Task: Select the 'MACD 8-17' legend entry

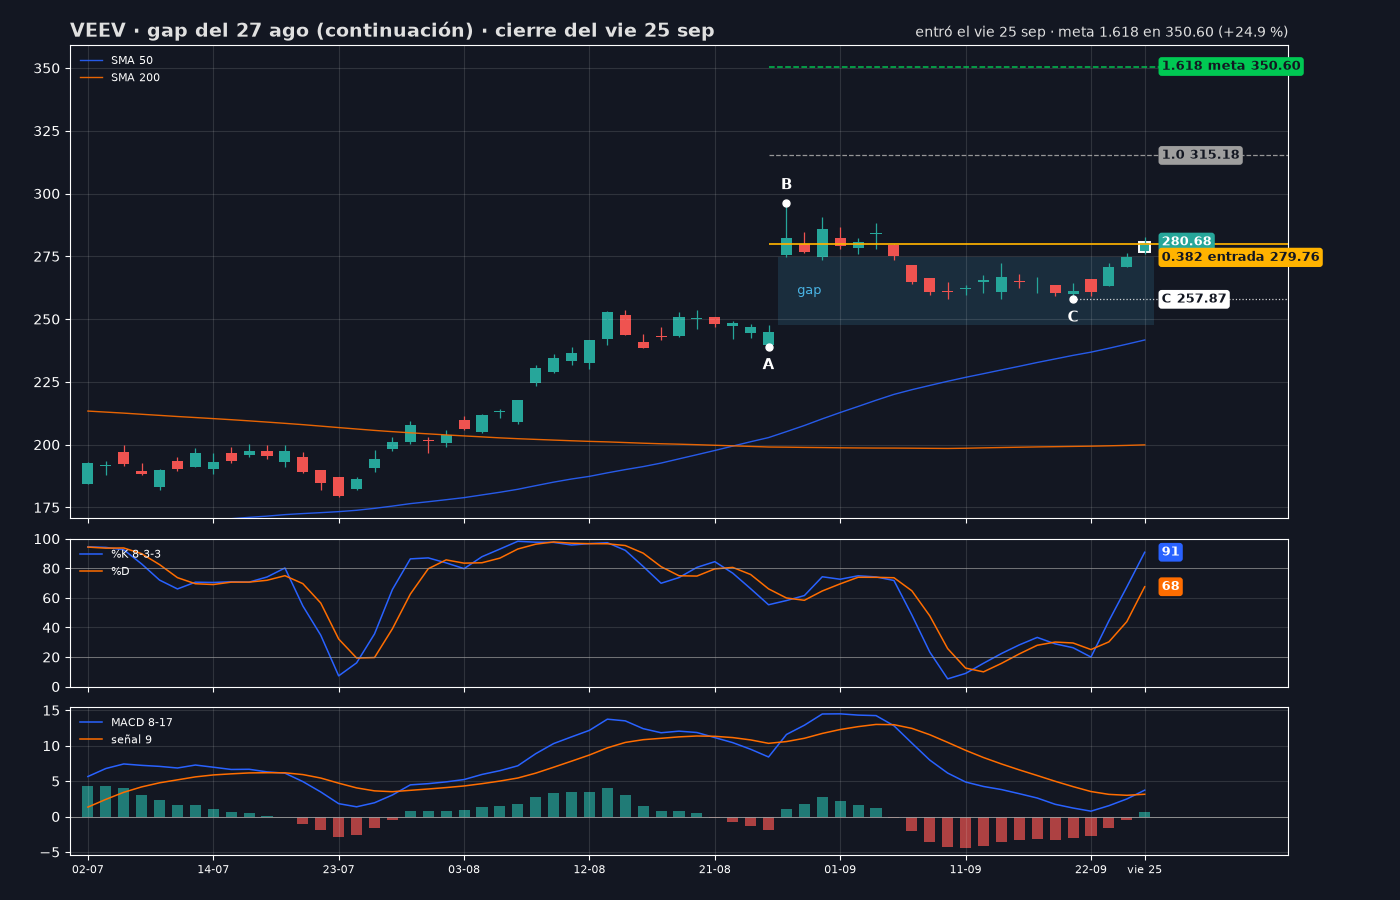Action: [x=127, y=722]
